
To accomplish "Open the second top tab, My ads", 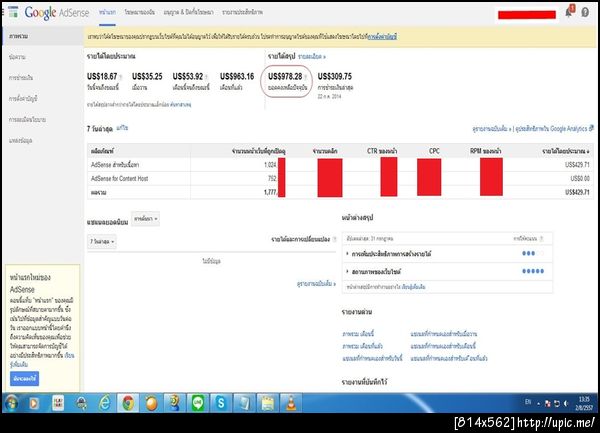I will (x=140, y=13).
